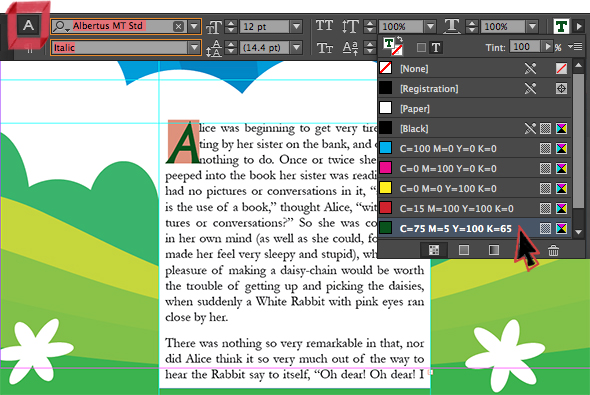
Task: Click the text 'There was nothing so very remarkable'
Action: click(x=264, y=343)
